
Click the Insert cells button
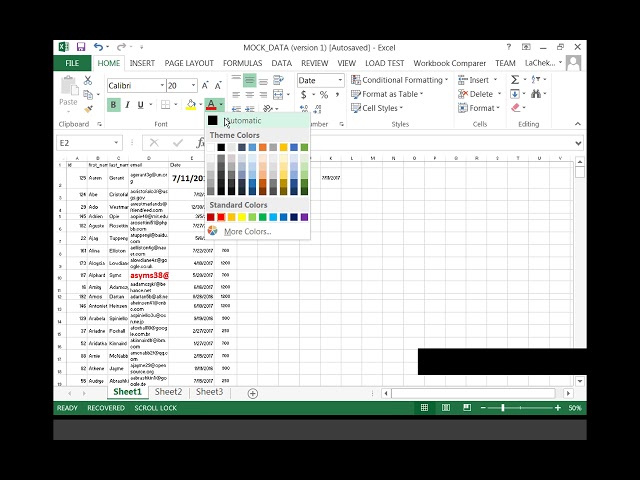(478, 80)
